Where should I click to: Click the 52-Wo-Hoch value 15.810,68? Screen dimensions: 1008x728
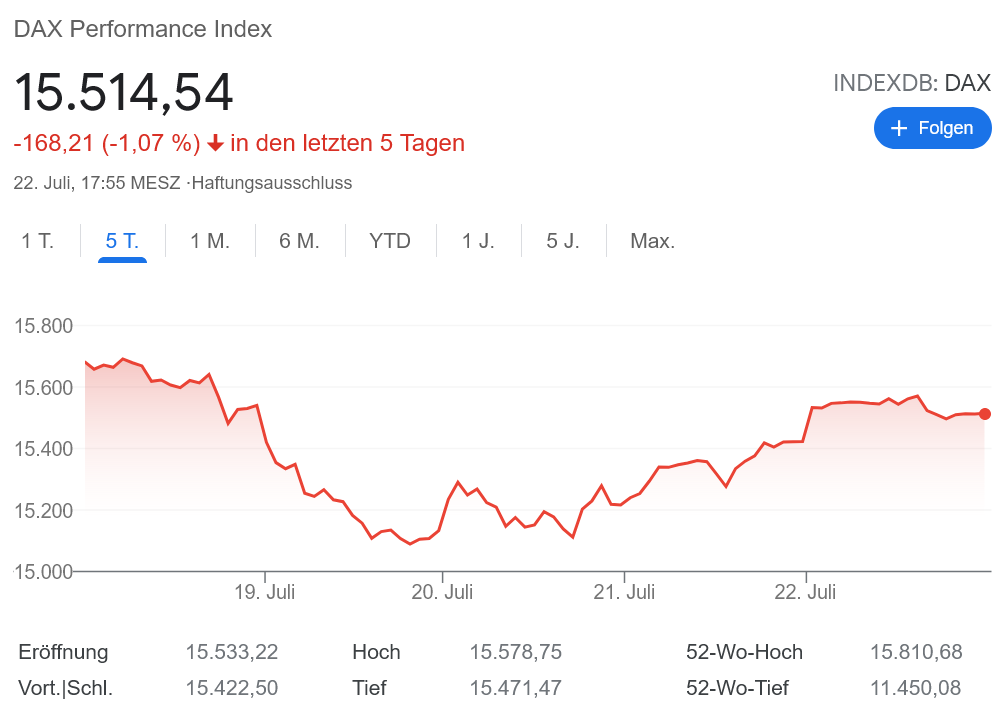point(916,652)
